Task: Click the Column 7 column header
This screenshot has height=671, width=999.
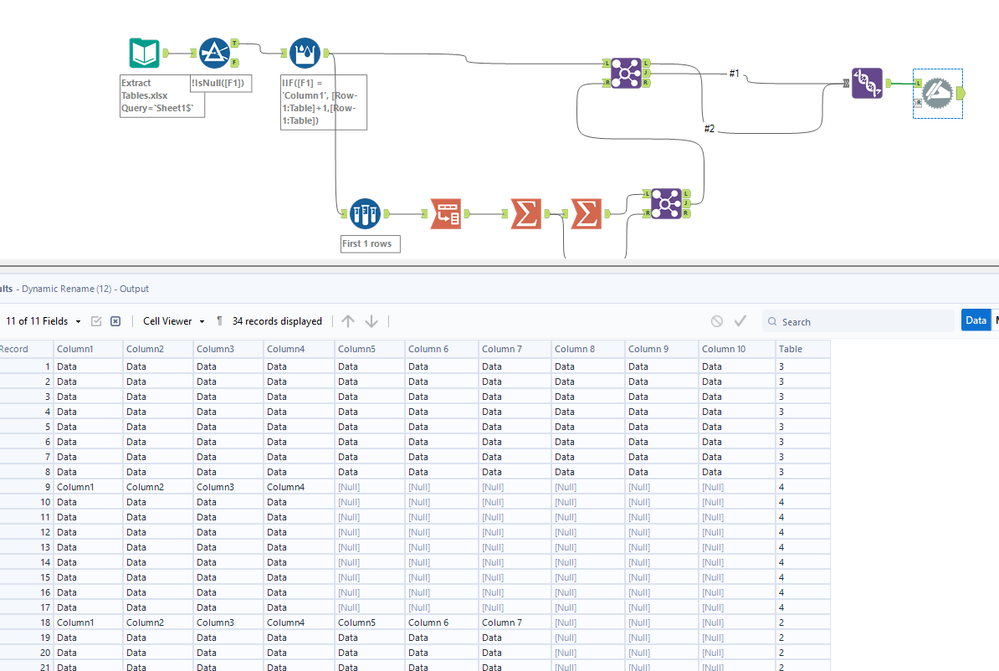Action: tap(515, 349)
